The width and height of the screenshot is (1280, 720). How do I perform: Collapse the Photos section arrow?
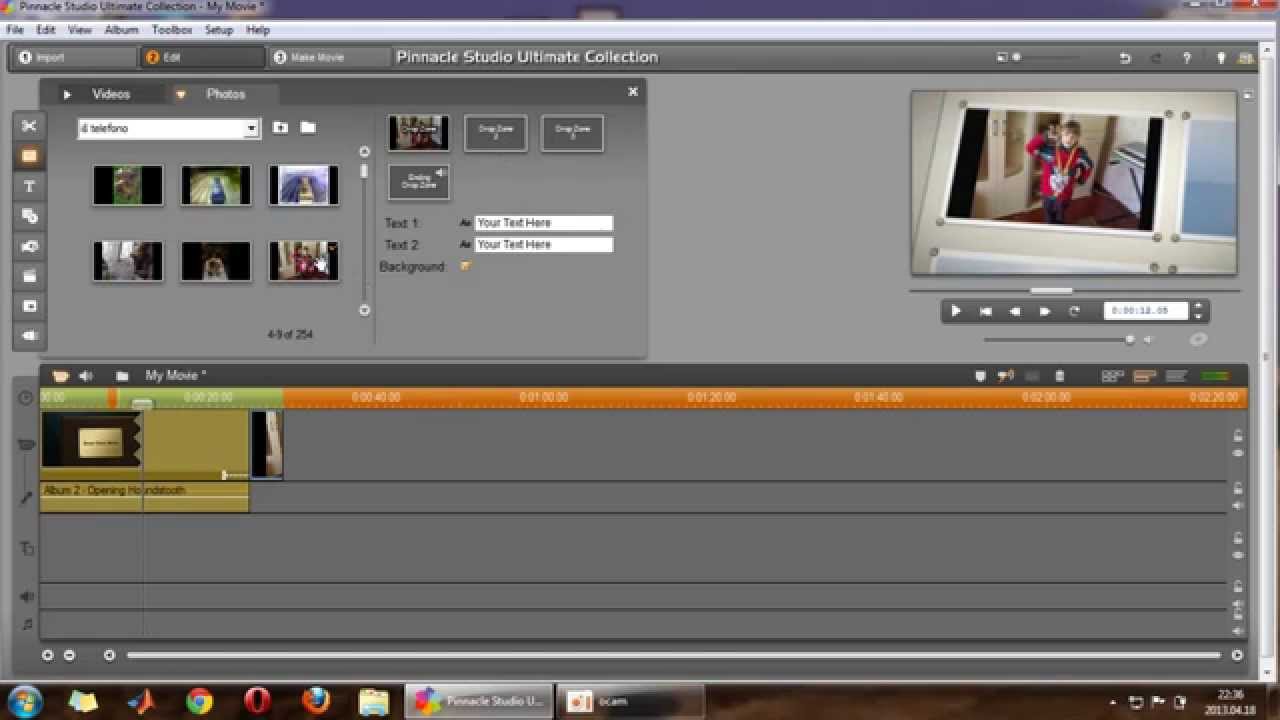(180, 95)
